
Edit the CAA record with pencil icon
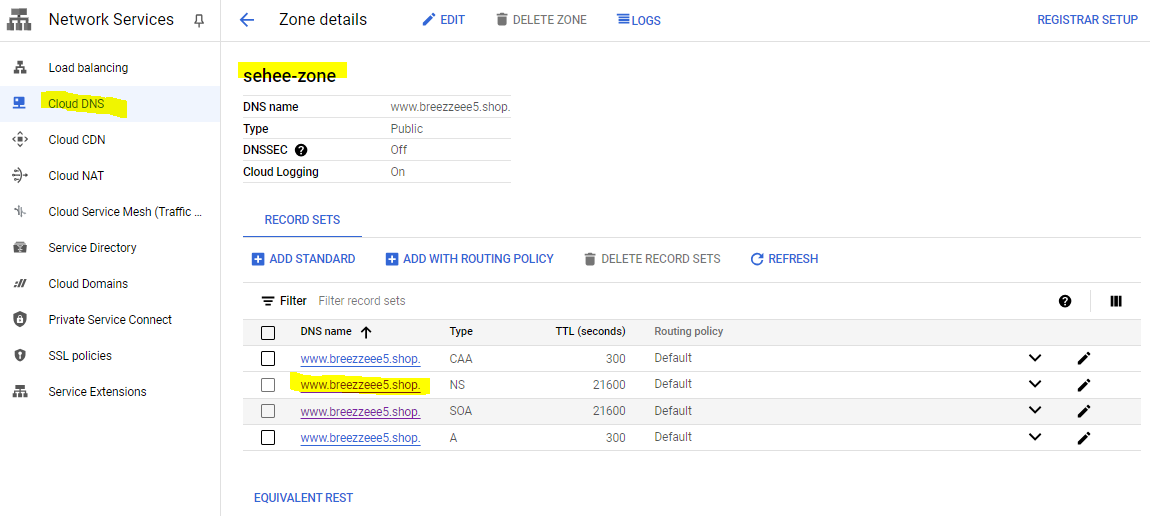tap(1084, 358)
